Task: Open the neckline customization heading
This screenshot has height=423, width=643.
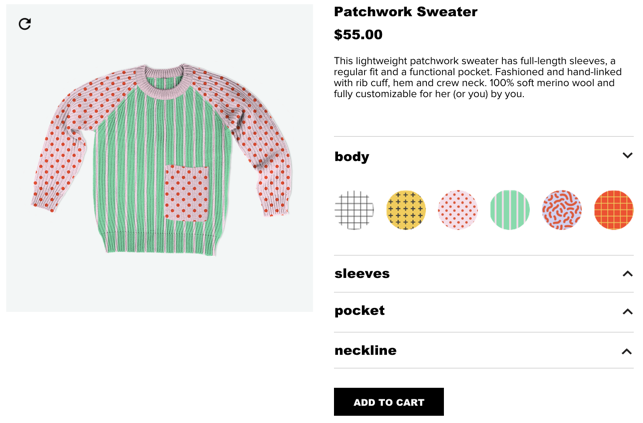Action: click(365, 350)
